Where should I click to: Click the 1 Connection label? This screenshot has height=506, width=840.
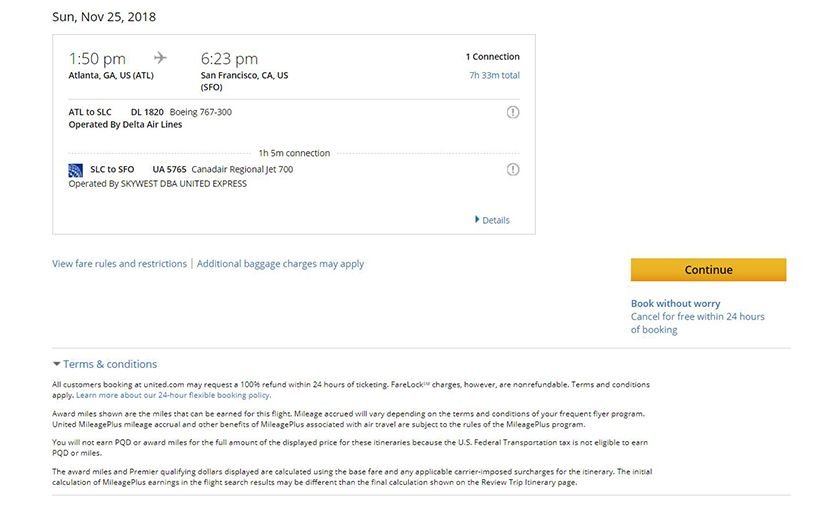pos(492,57)
